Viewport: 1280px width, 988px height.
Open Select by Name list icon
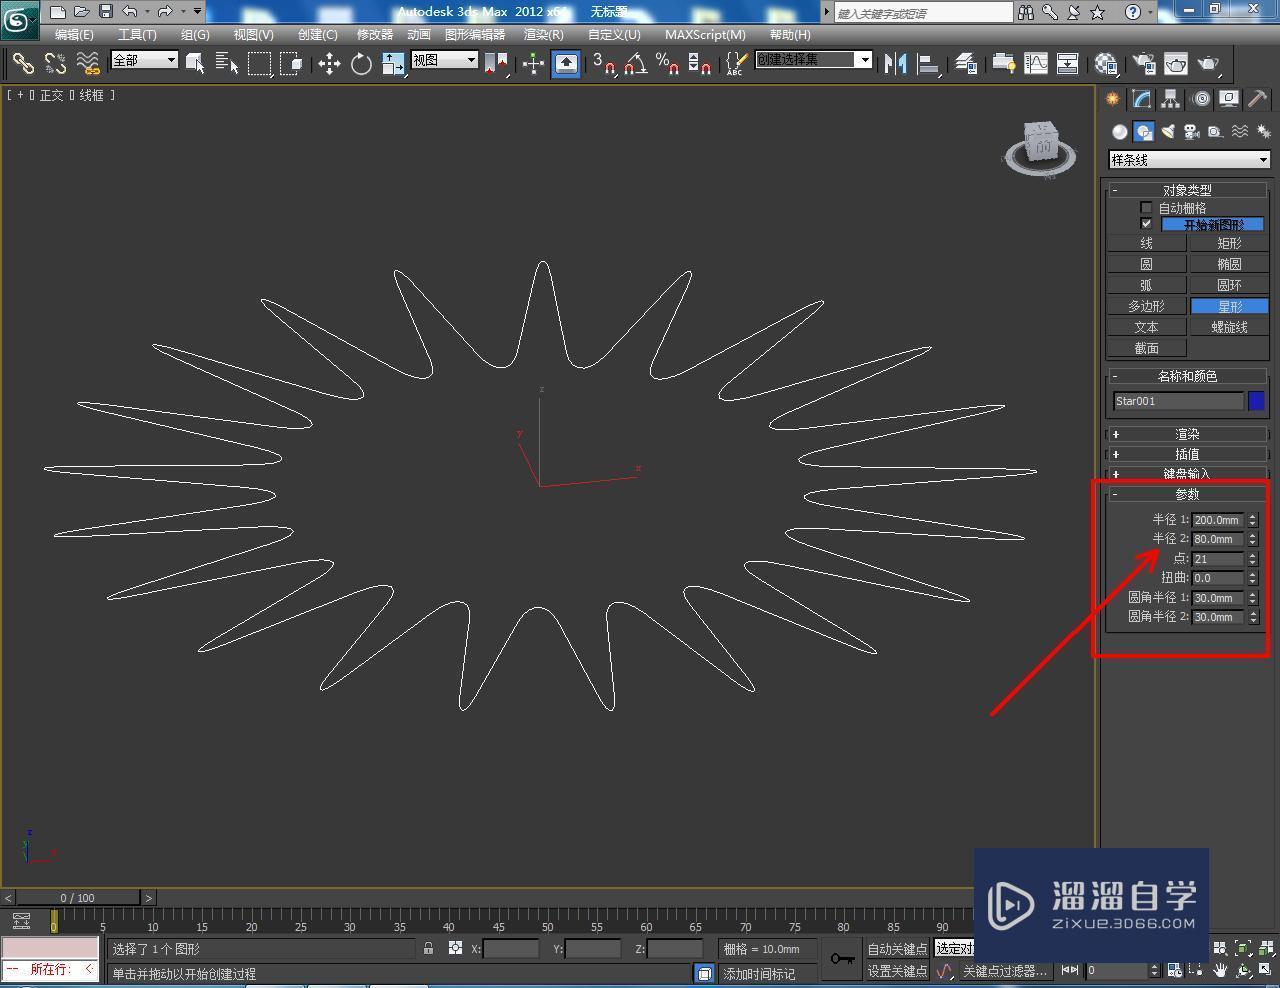click(227, 64)
